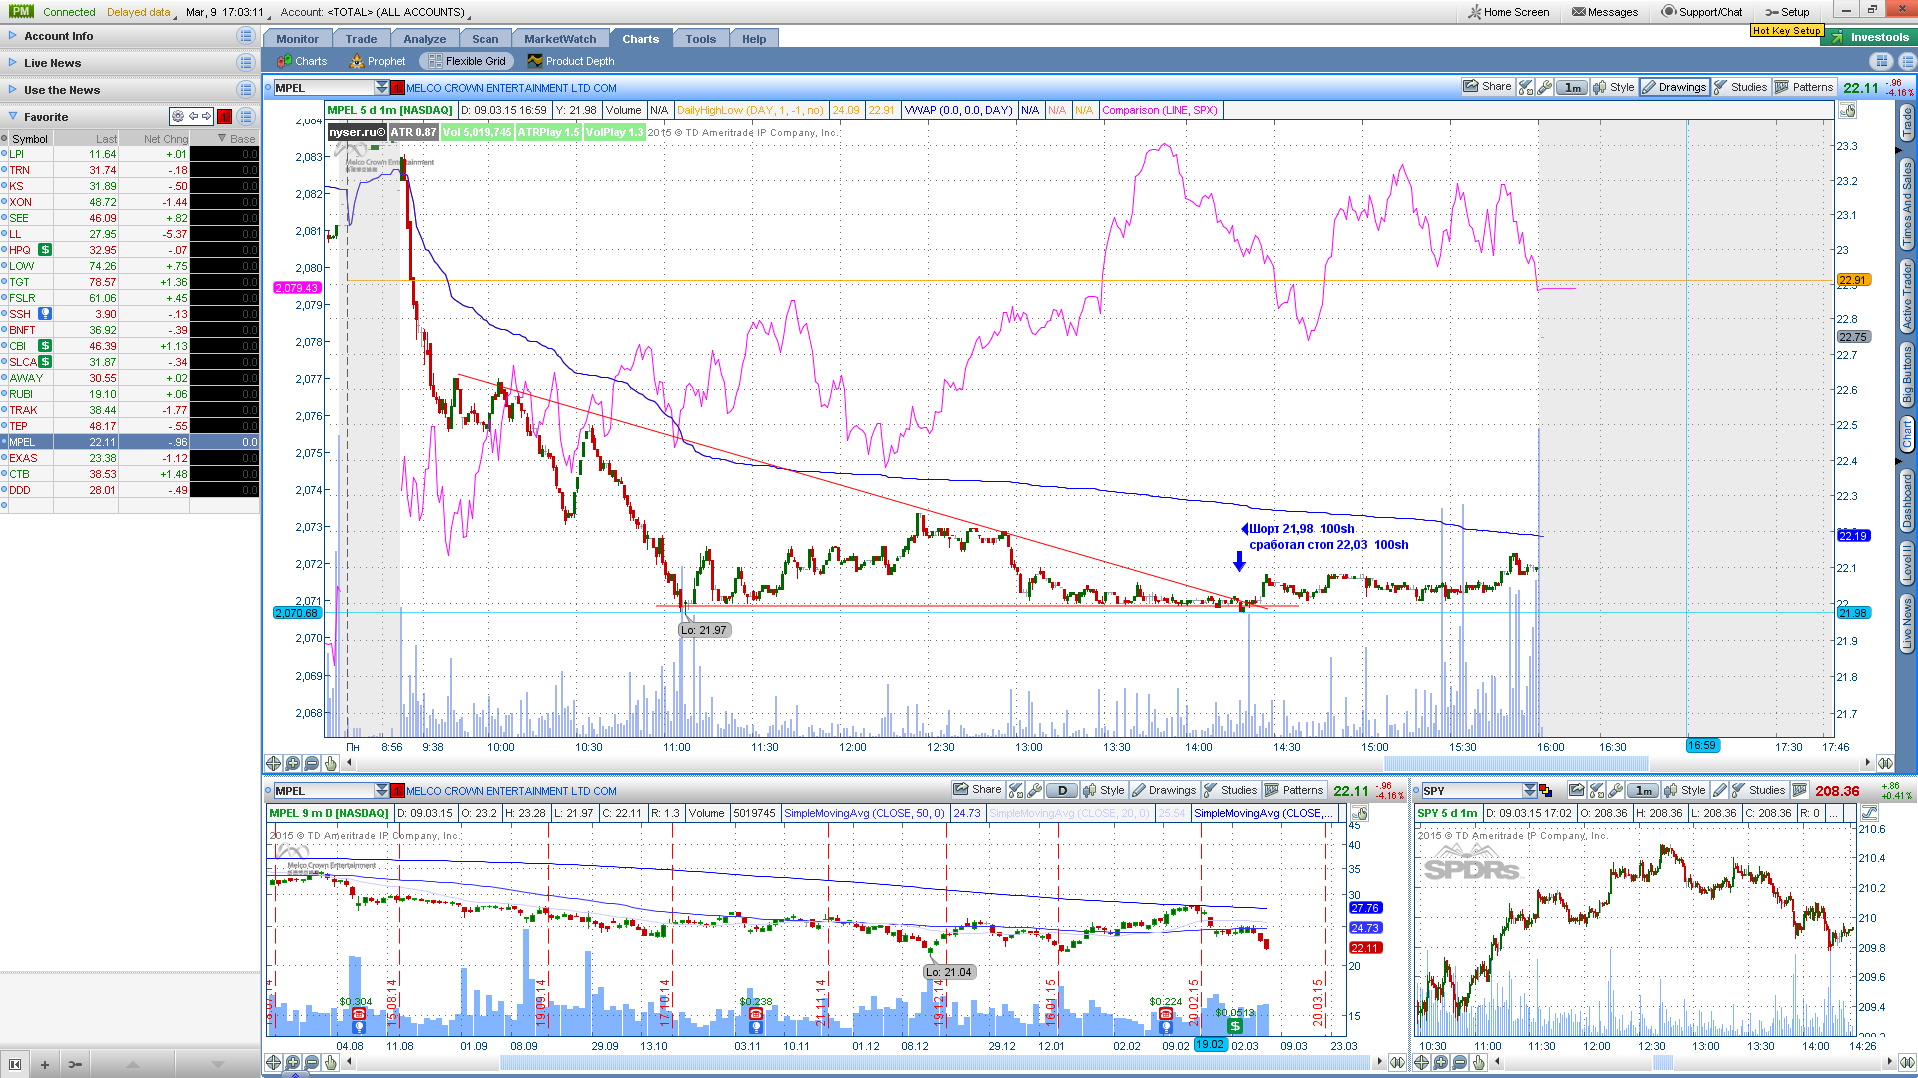This screenshot has width=1918, height=1078.
Task: Collapse the Favorite watchlist section
Action: [13, 116]
